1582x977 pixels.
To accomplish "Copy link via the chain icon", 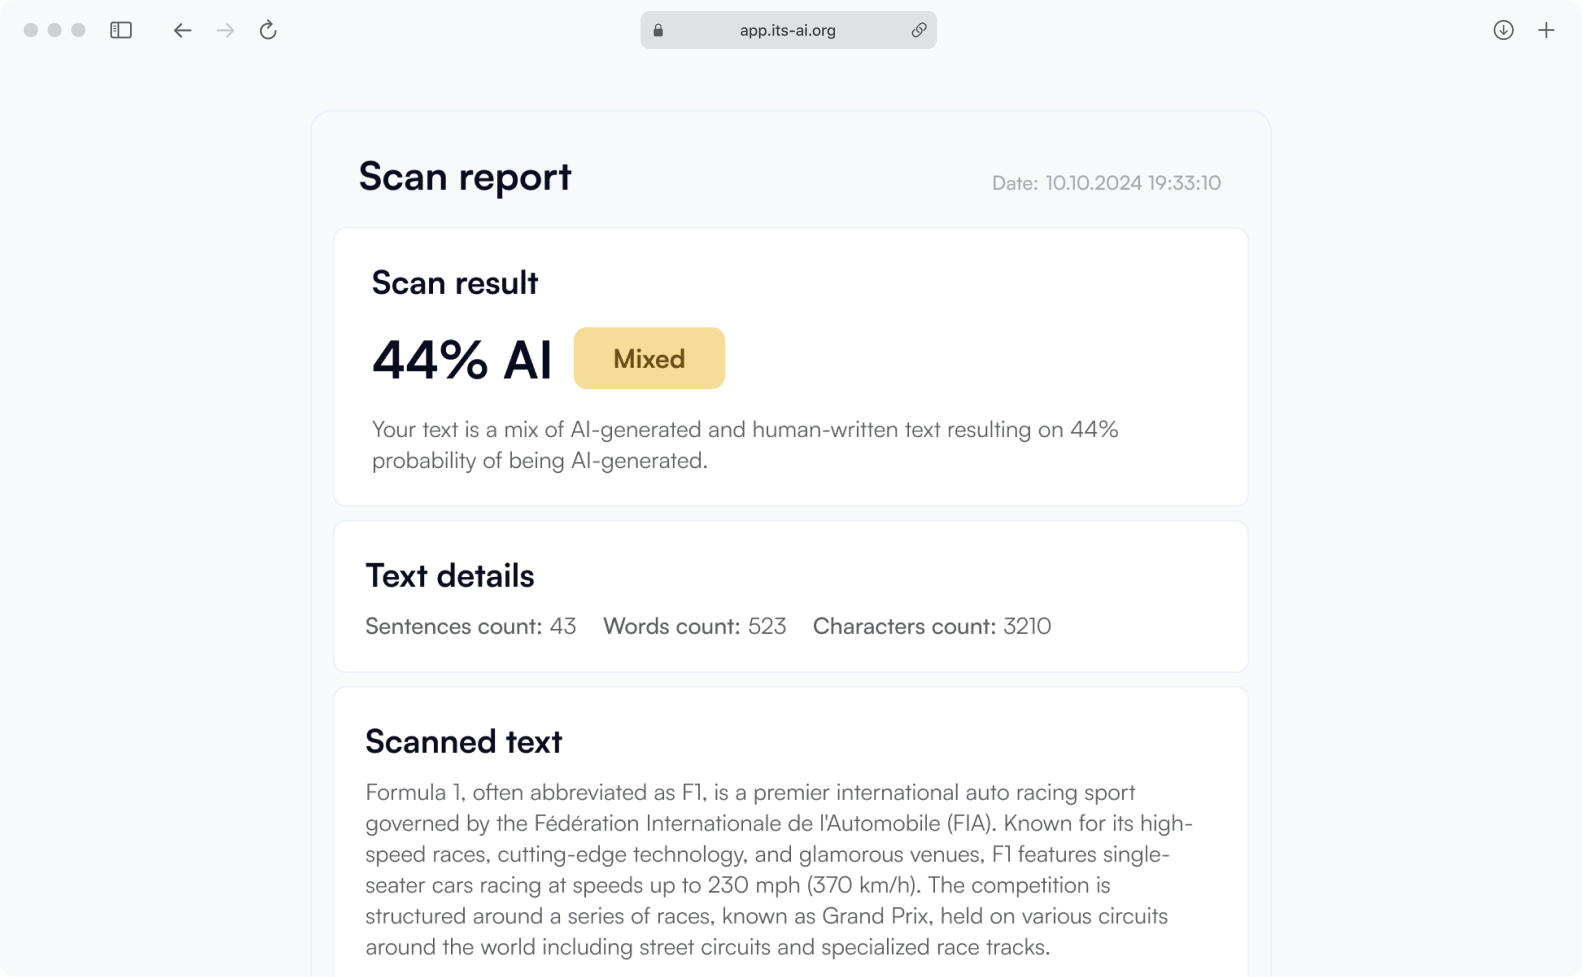I will 919,30.
